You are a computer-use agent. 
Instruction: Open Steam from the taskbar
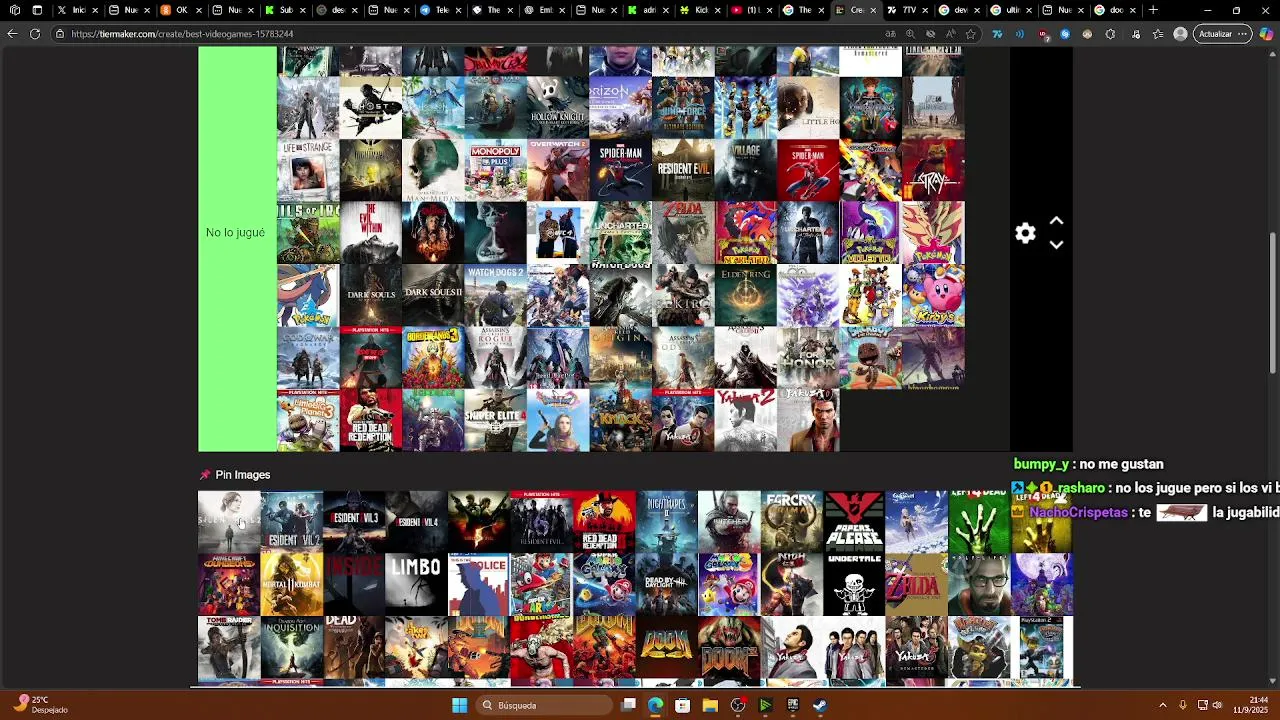(x=819, y=705)
